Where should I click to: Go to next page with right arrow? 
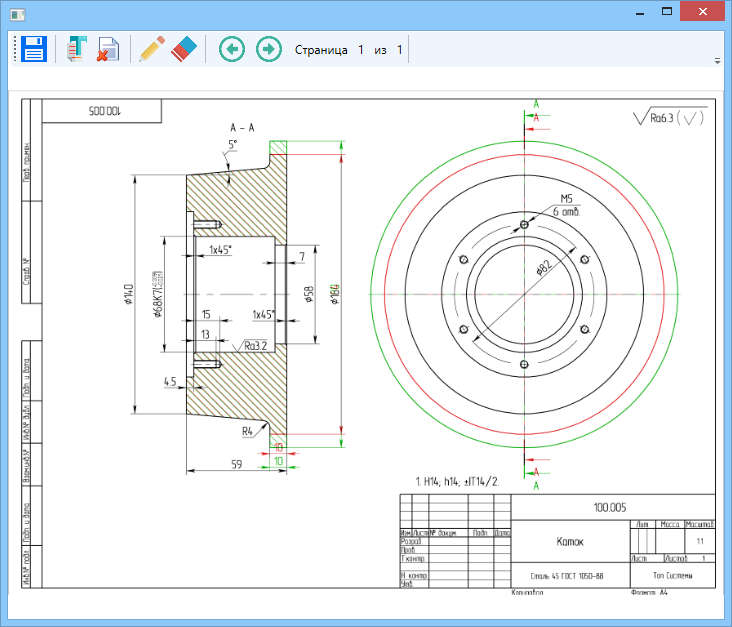[269, 49]
